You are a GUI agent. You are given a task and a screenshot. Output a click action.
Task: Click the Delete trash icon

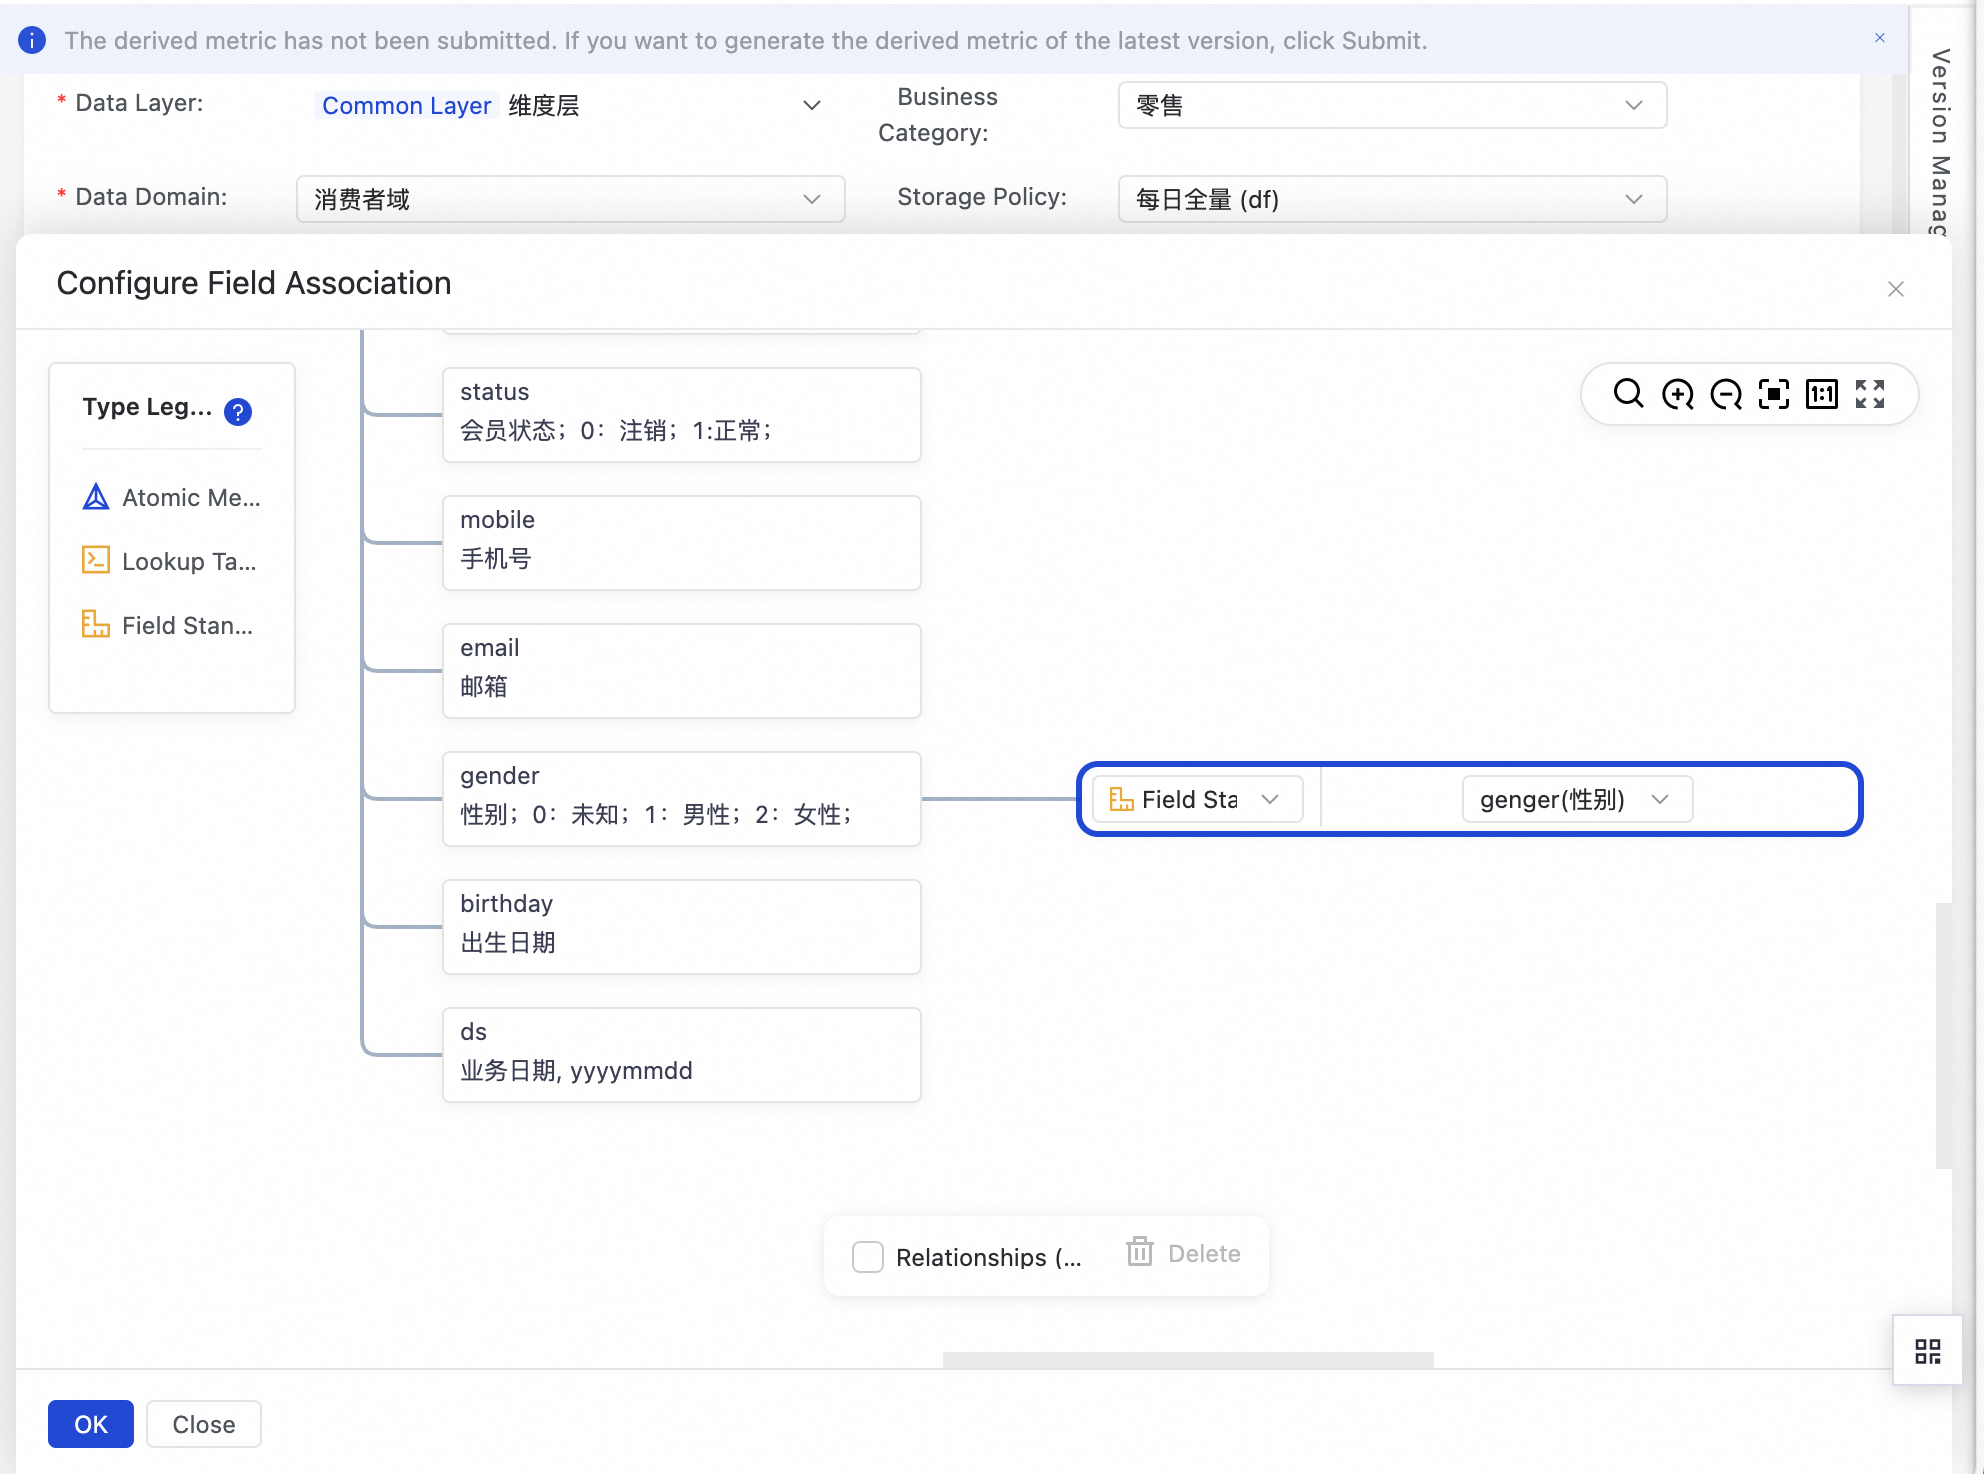1140,1252
